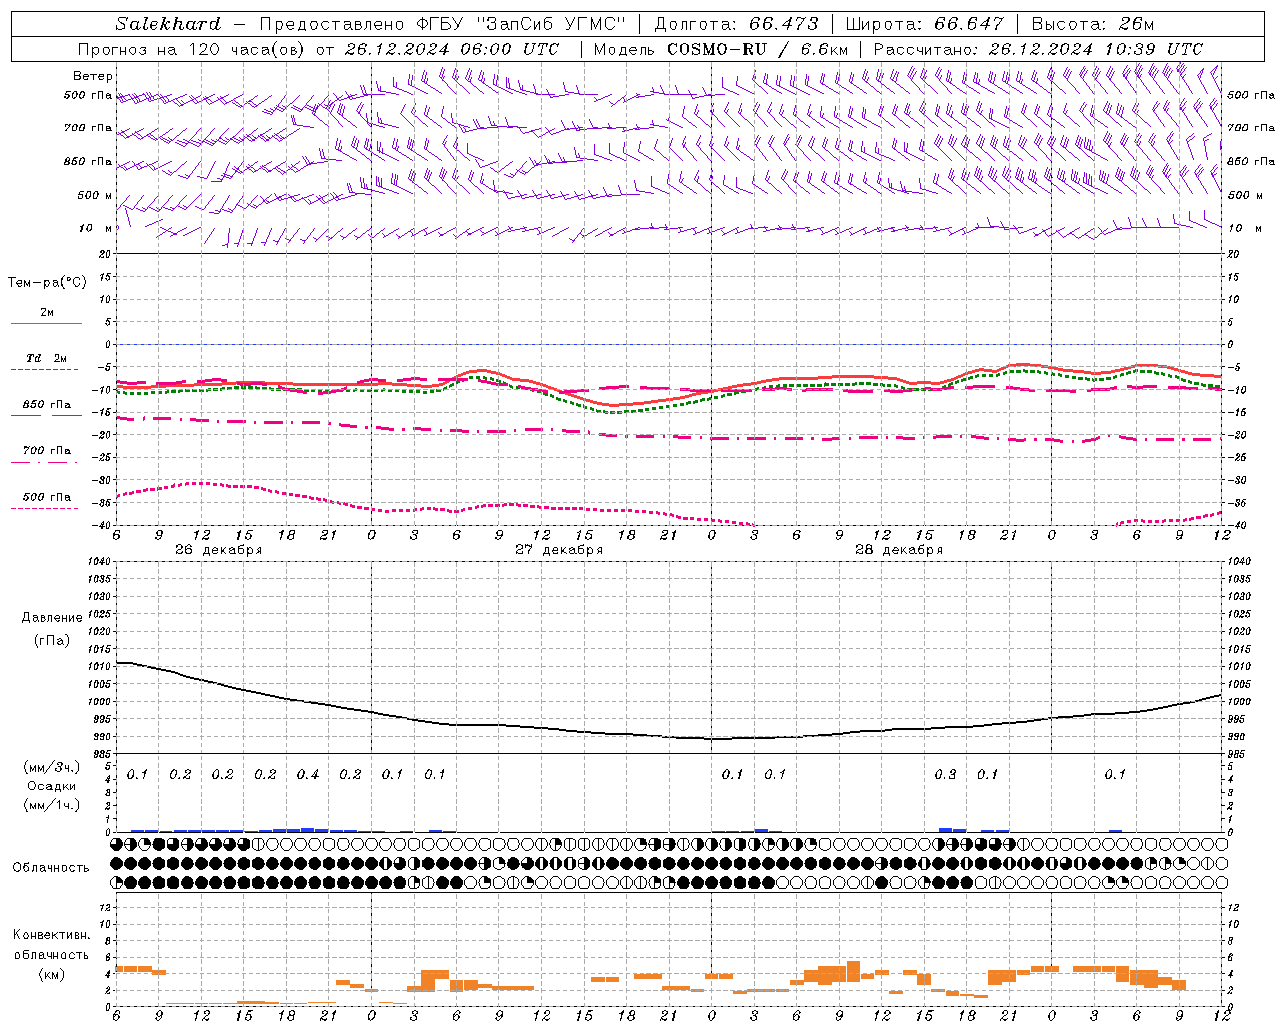Select the Высота: 26м field
1280x1024 pixels.
1092,24
